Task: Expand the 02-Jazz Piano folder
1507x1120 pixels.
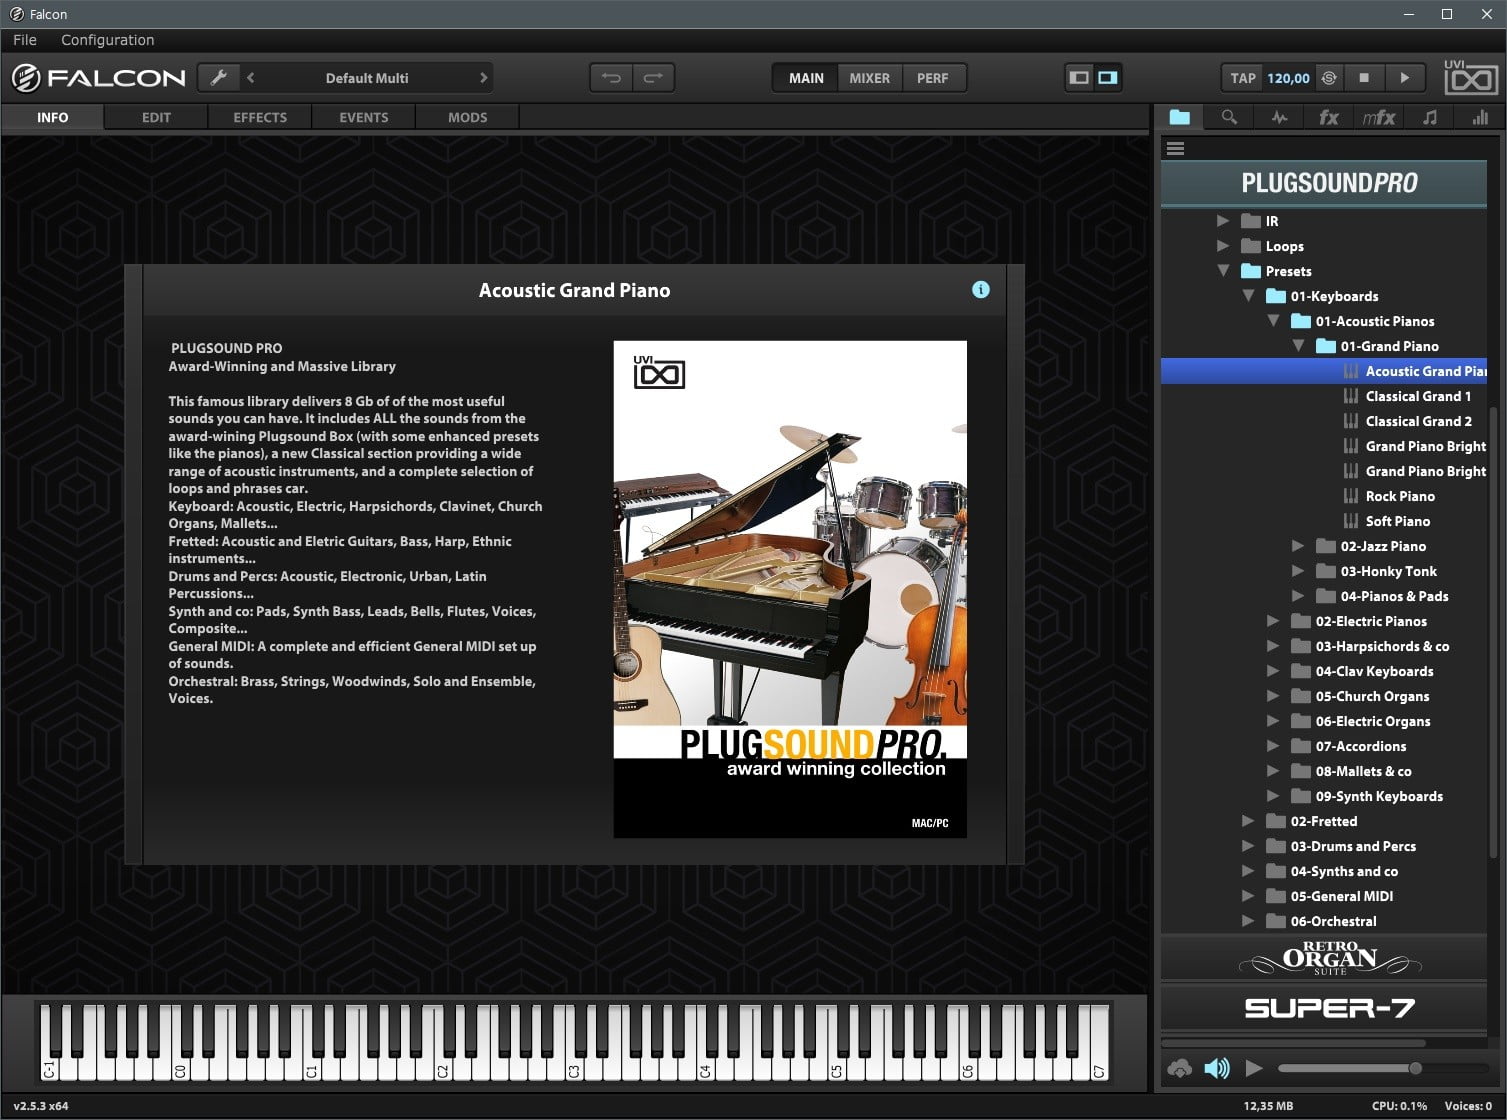Action: tap(1297, 546)
